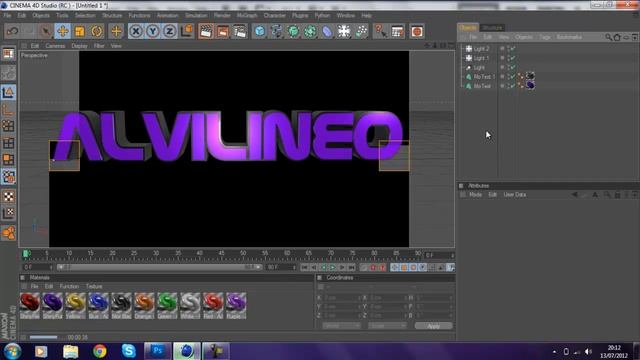Click MoText 1 dark material tag
The width and height of the screenshot is (640, 360).
point(530,76)
